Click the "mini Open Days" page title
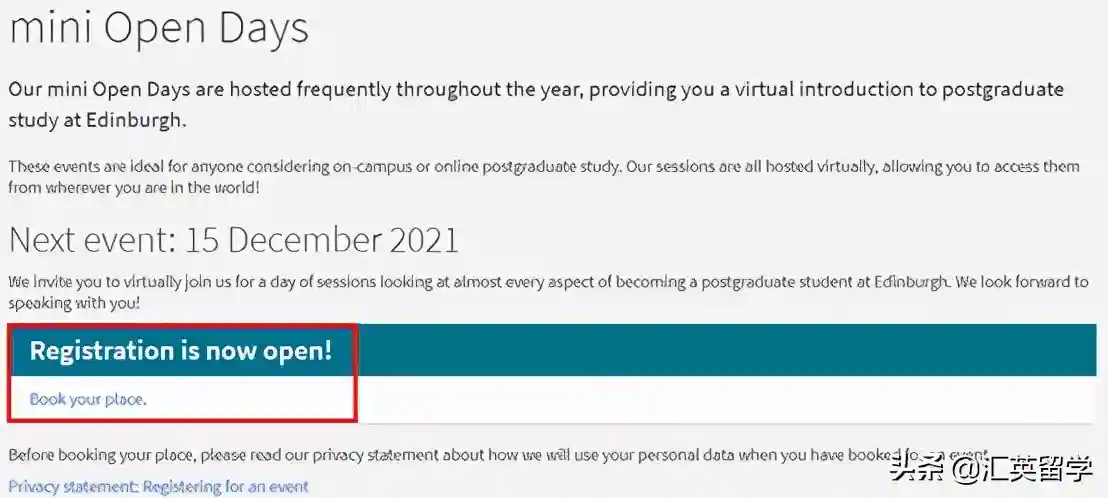 159,29
